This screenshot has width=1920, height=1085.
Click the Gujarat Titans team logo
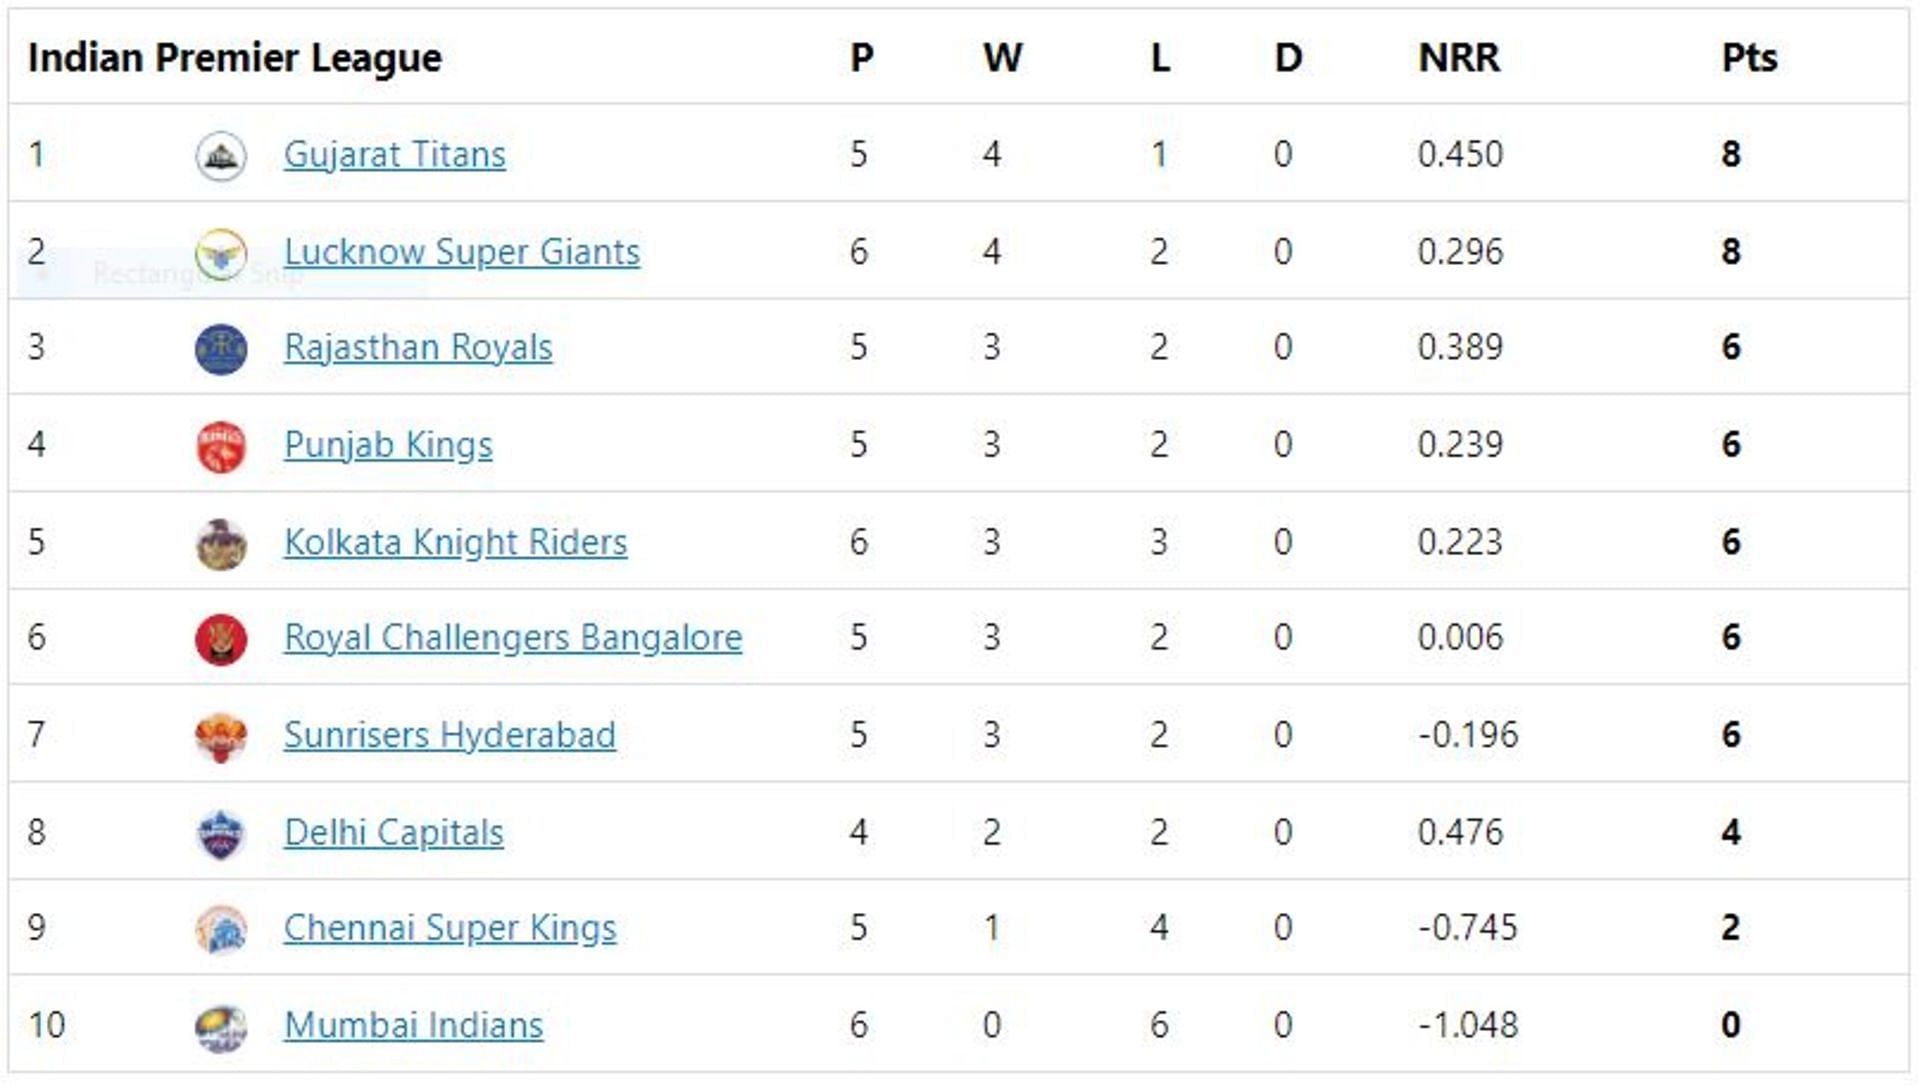pos(221,155)
